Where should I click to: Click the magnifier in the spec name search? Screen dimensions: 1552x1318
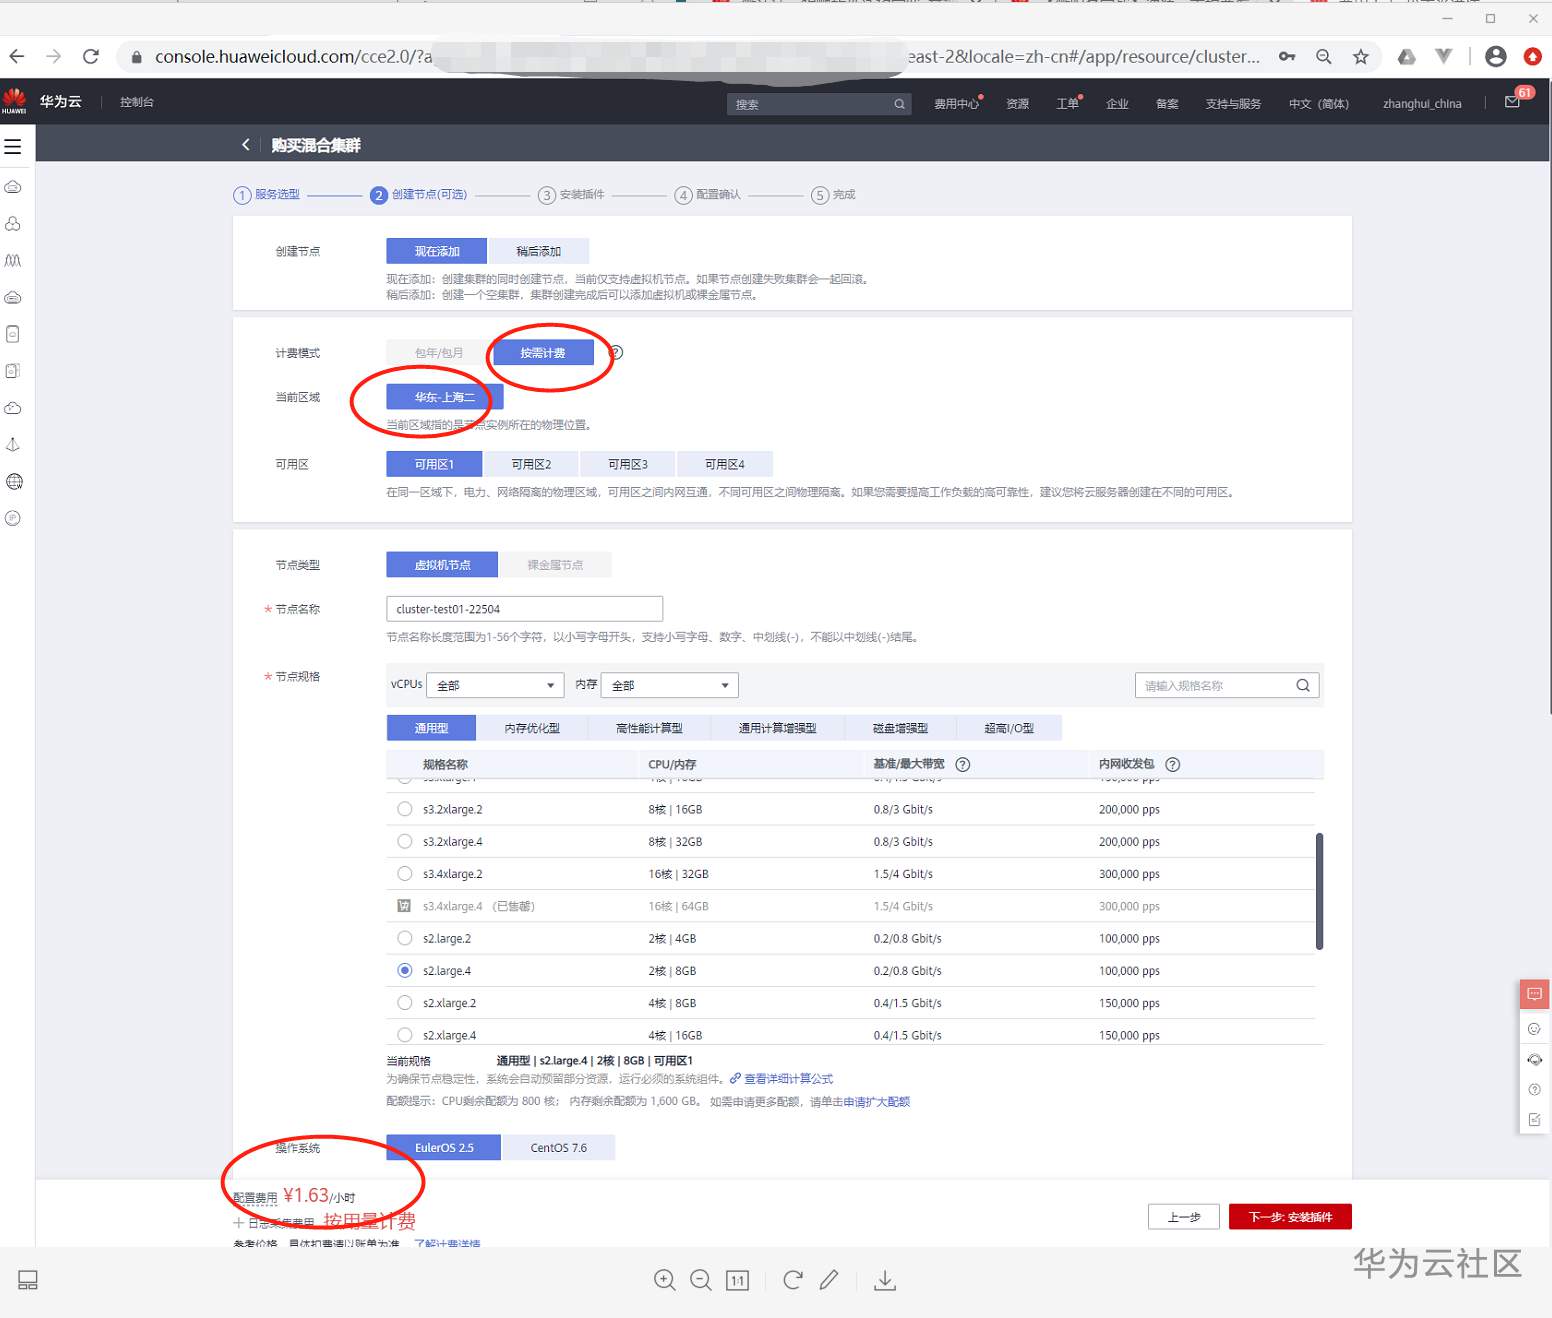point(1303,685)
